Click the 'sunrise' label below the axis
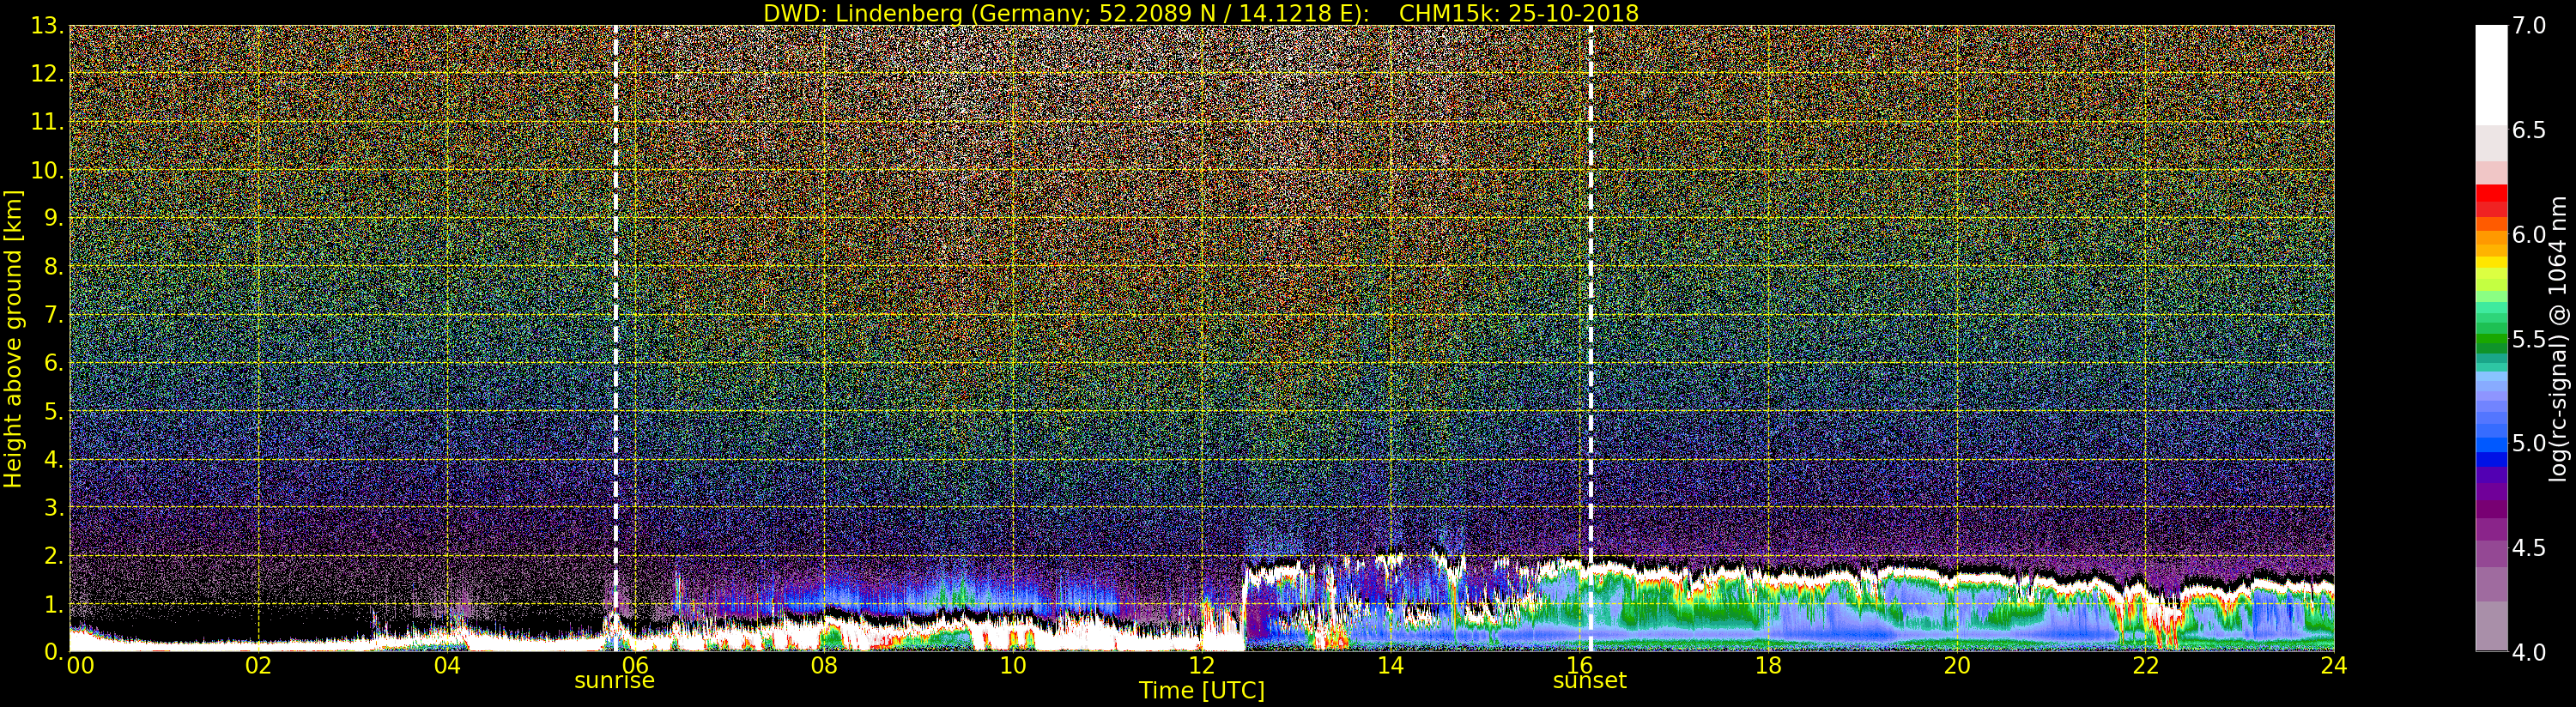 (x=614, y=681)
